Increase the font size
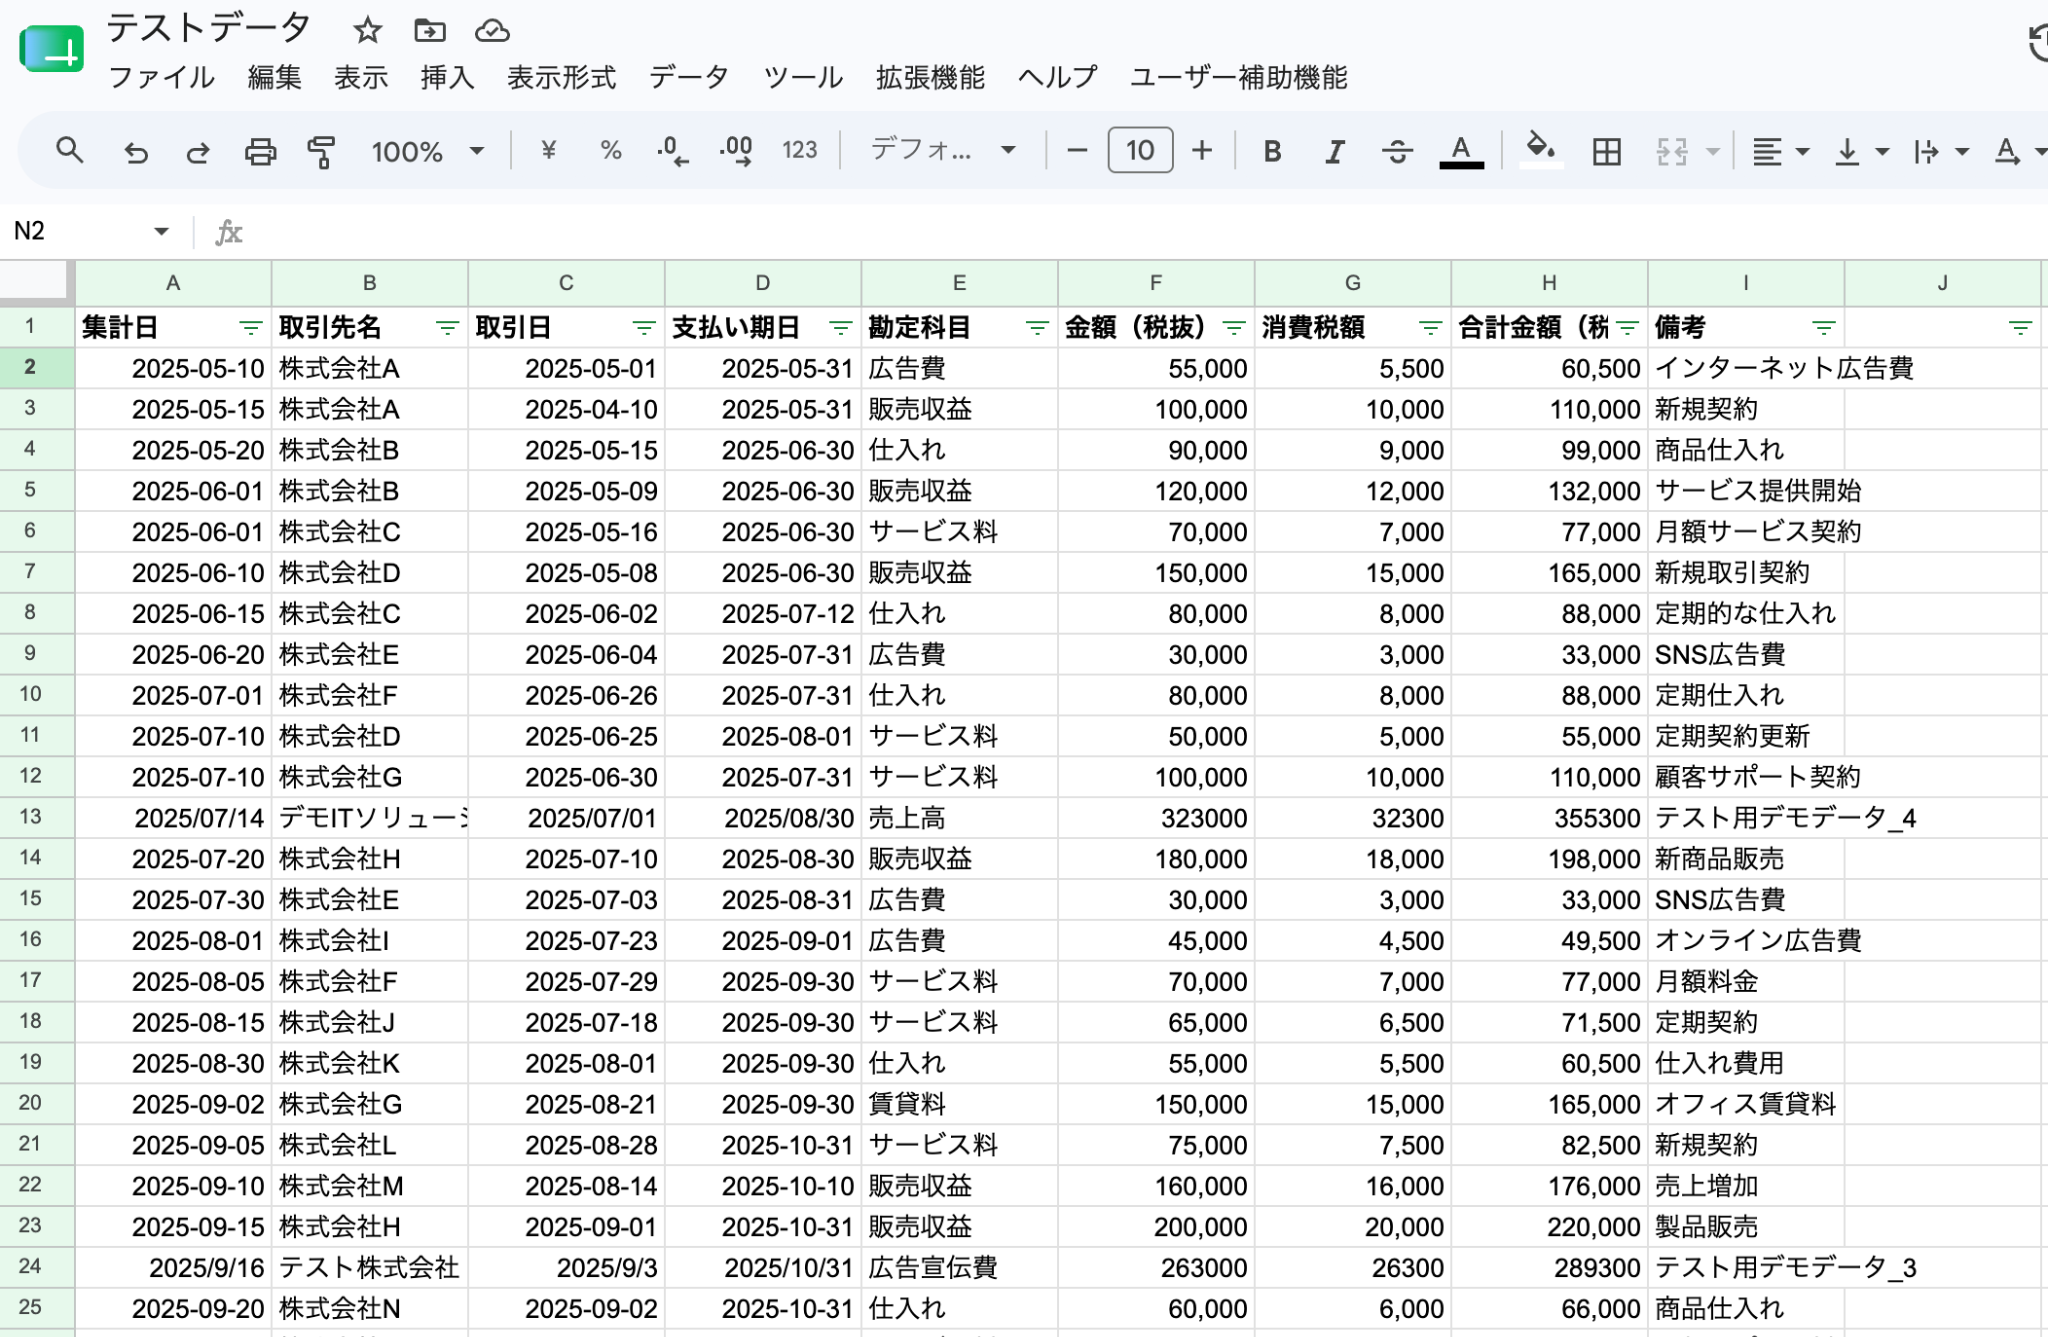2048x1337 pixels. 1202,151
